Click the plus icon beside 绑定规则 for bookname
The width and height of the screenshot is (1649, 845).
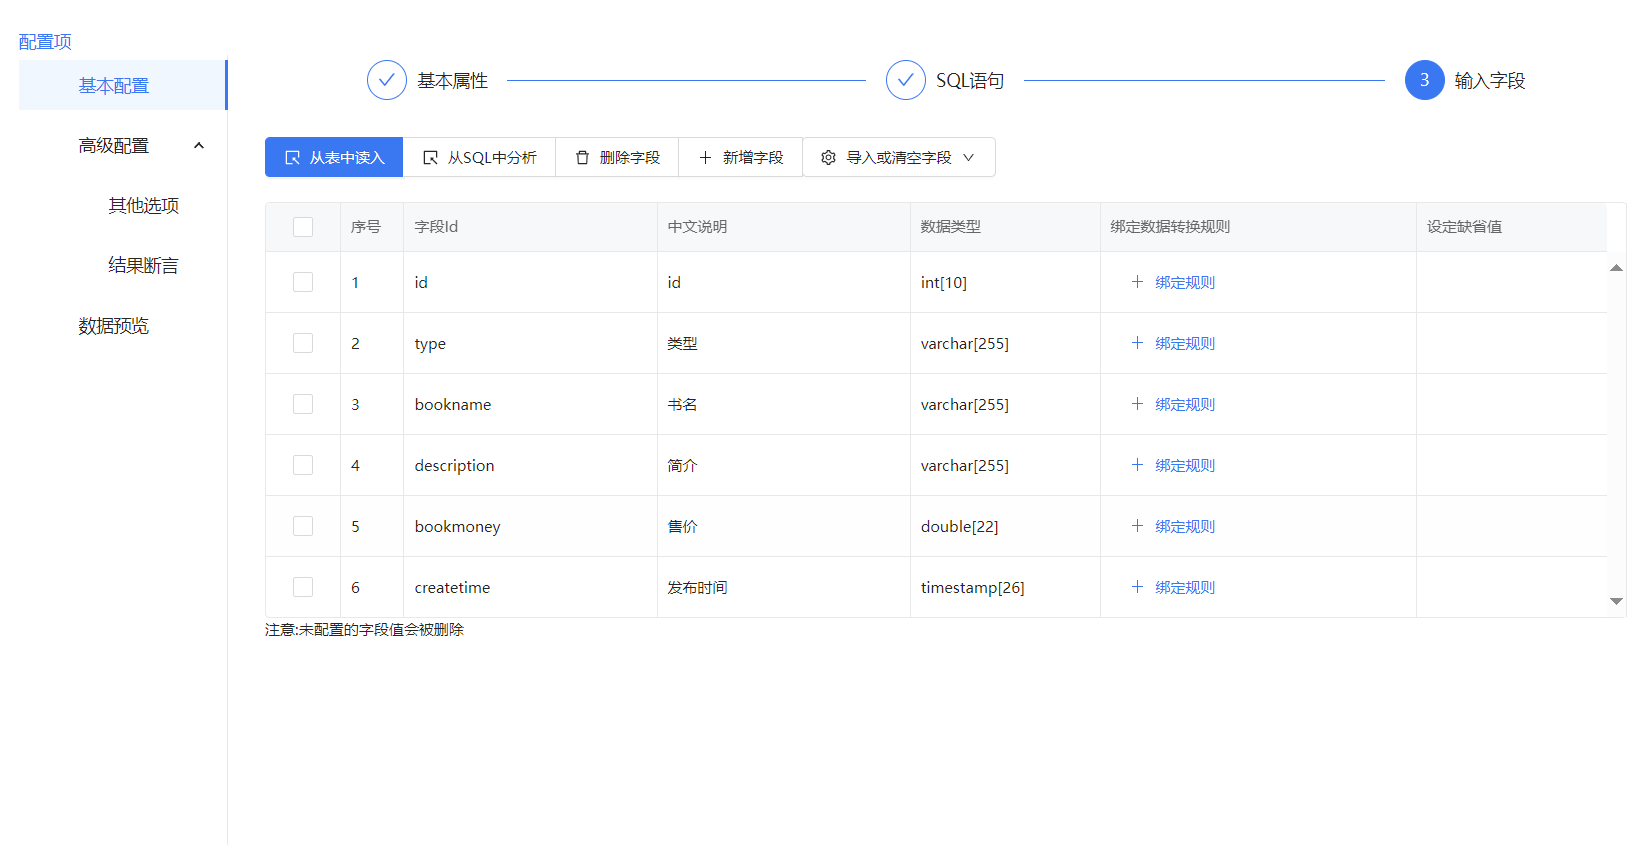tap(1137, 404)
